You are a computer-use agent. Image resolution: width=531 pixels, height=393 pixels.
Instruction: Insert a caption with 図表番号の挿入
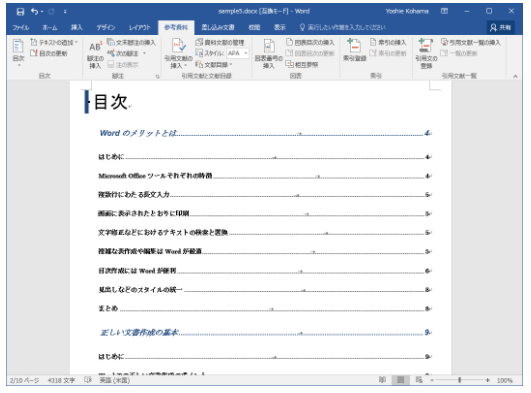click(269, 54)
